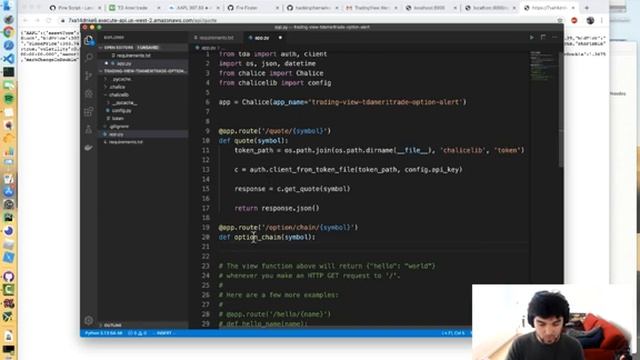The image size is (640, 360).
Task: Open the Source Control view icon
Action: [89, 76]
